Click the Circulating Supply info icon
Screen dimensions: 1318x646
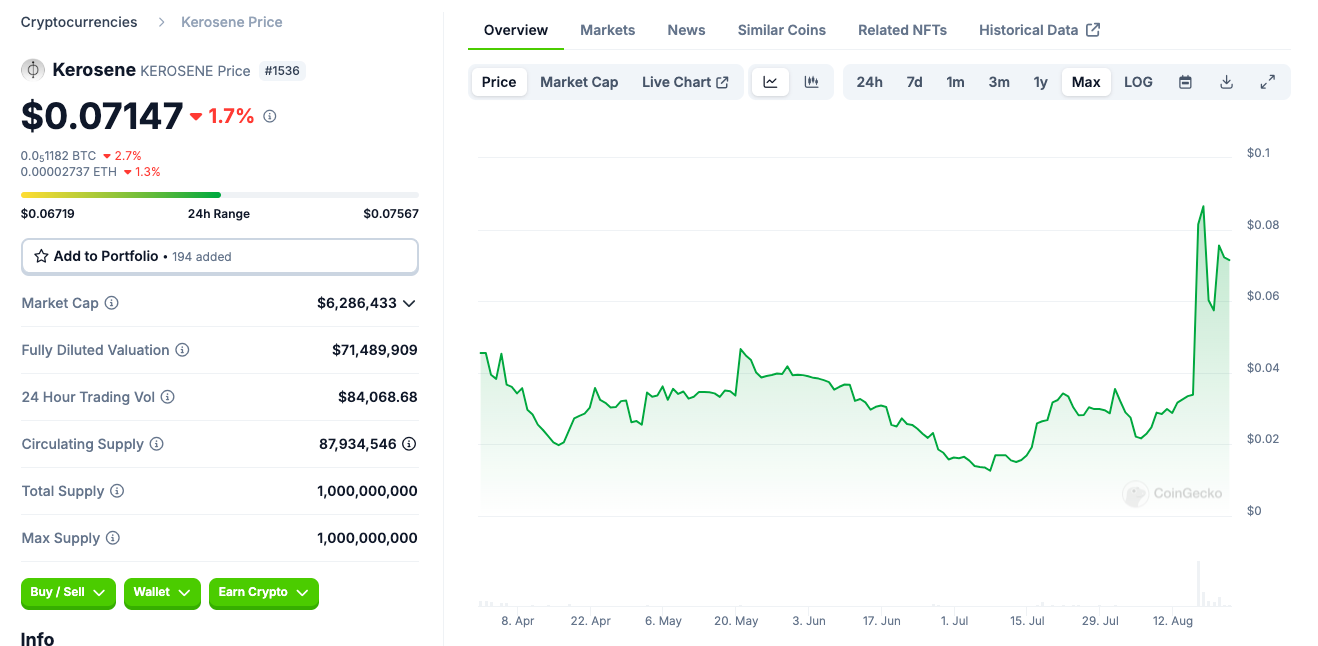coord(157,444)
